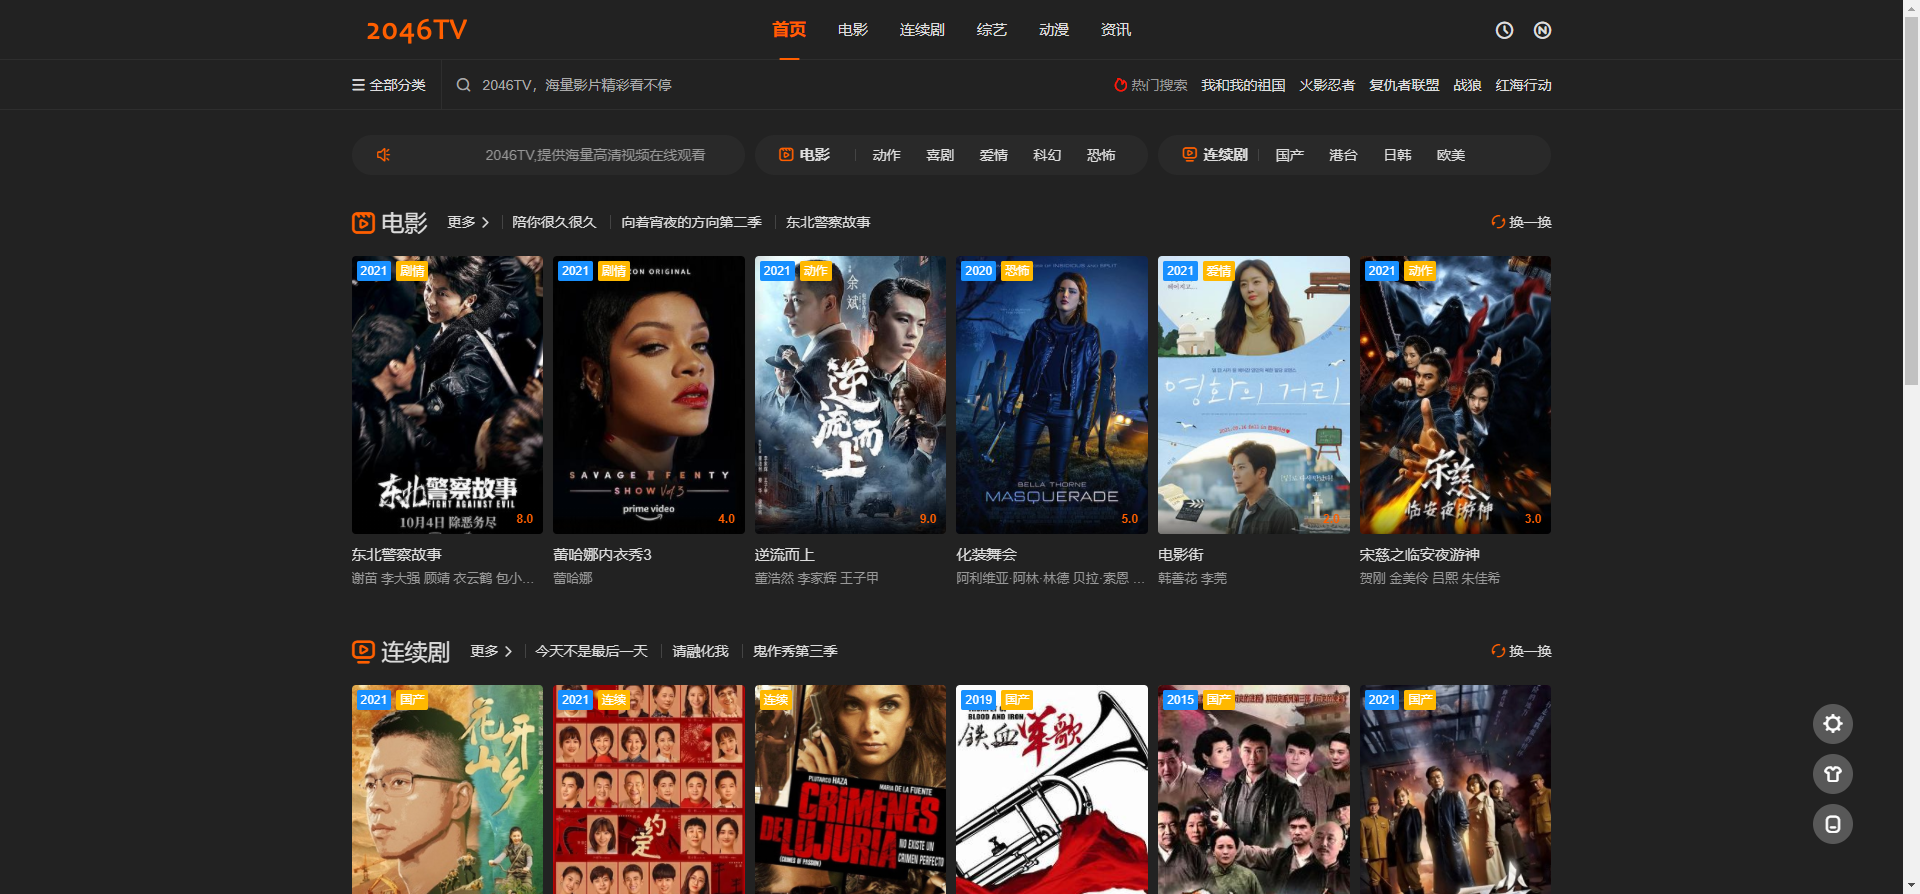Filter movies by 喜剧 genre
Screen dimensions: 1920x894
[x=940, y=155]
